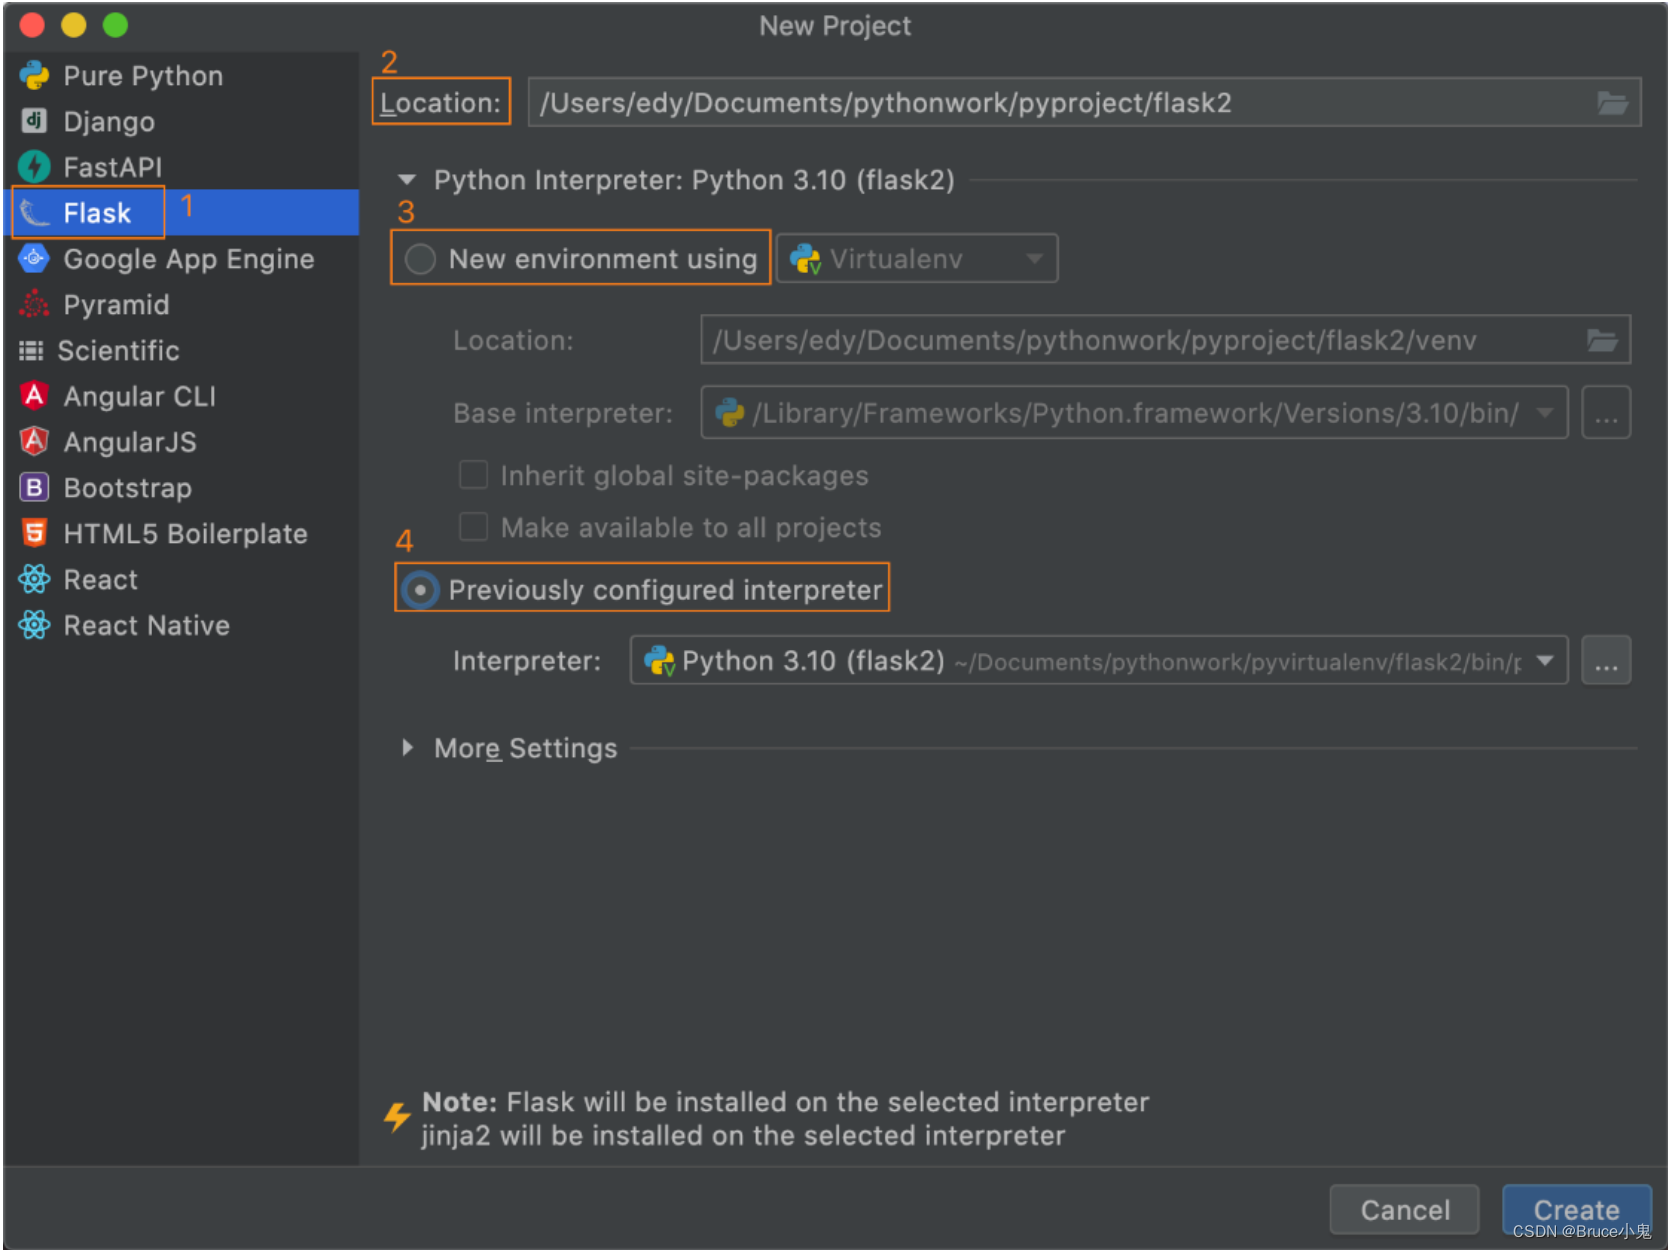Click the AngularJS icon
The width and height of the screenshot is (1668, 1250).
point(34,441)
